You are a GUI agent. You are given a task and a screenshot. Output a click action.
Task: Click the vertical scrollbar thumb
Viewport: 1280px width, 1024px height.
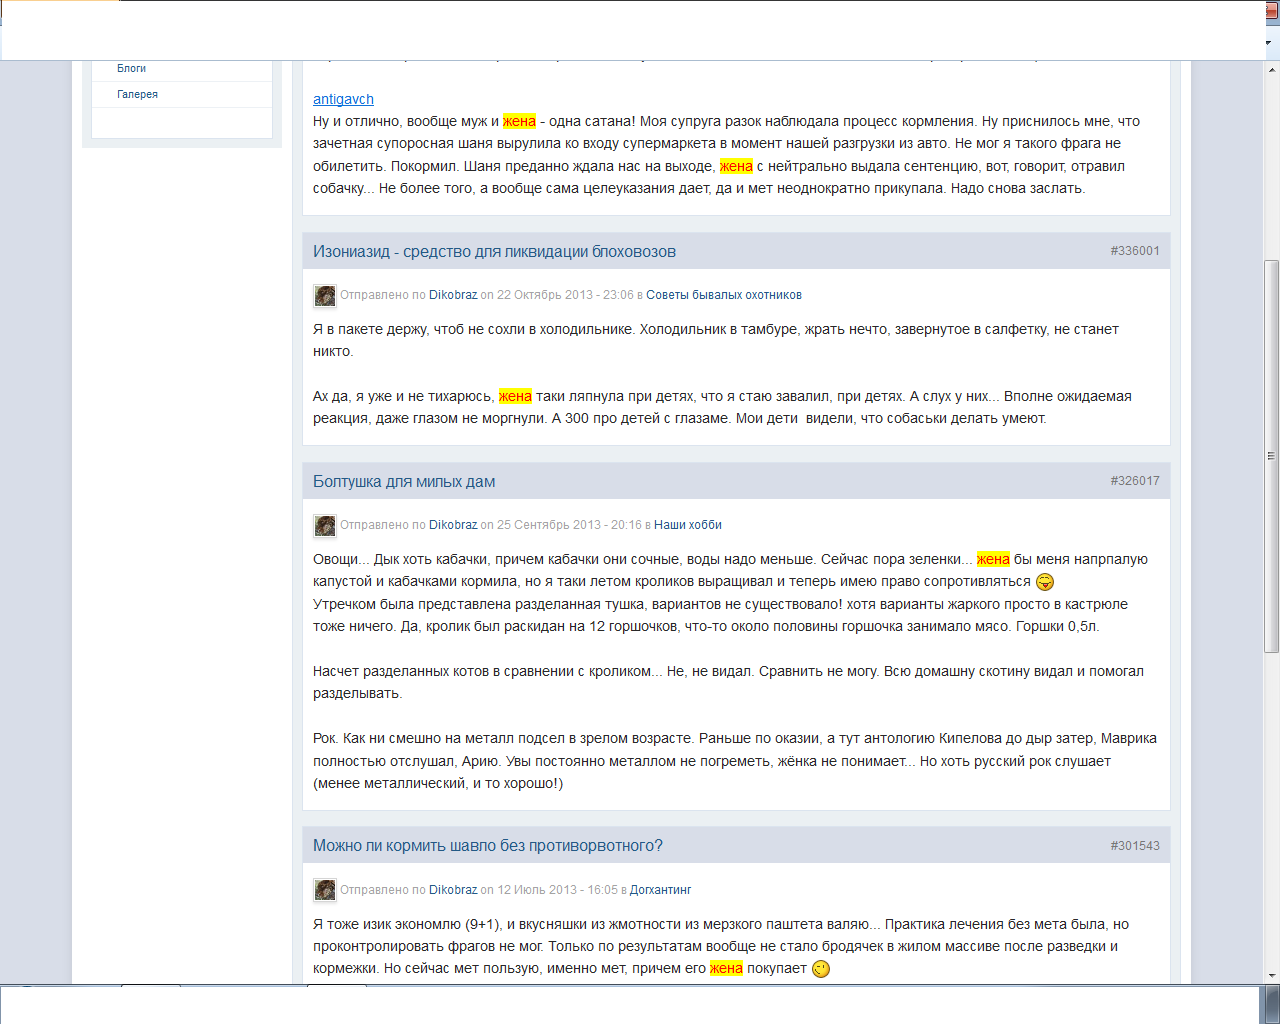[x=1272, y=456]
